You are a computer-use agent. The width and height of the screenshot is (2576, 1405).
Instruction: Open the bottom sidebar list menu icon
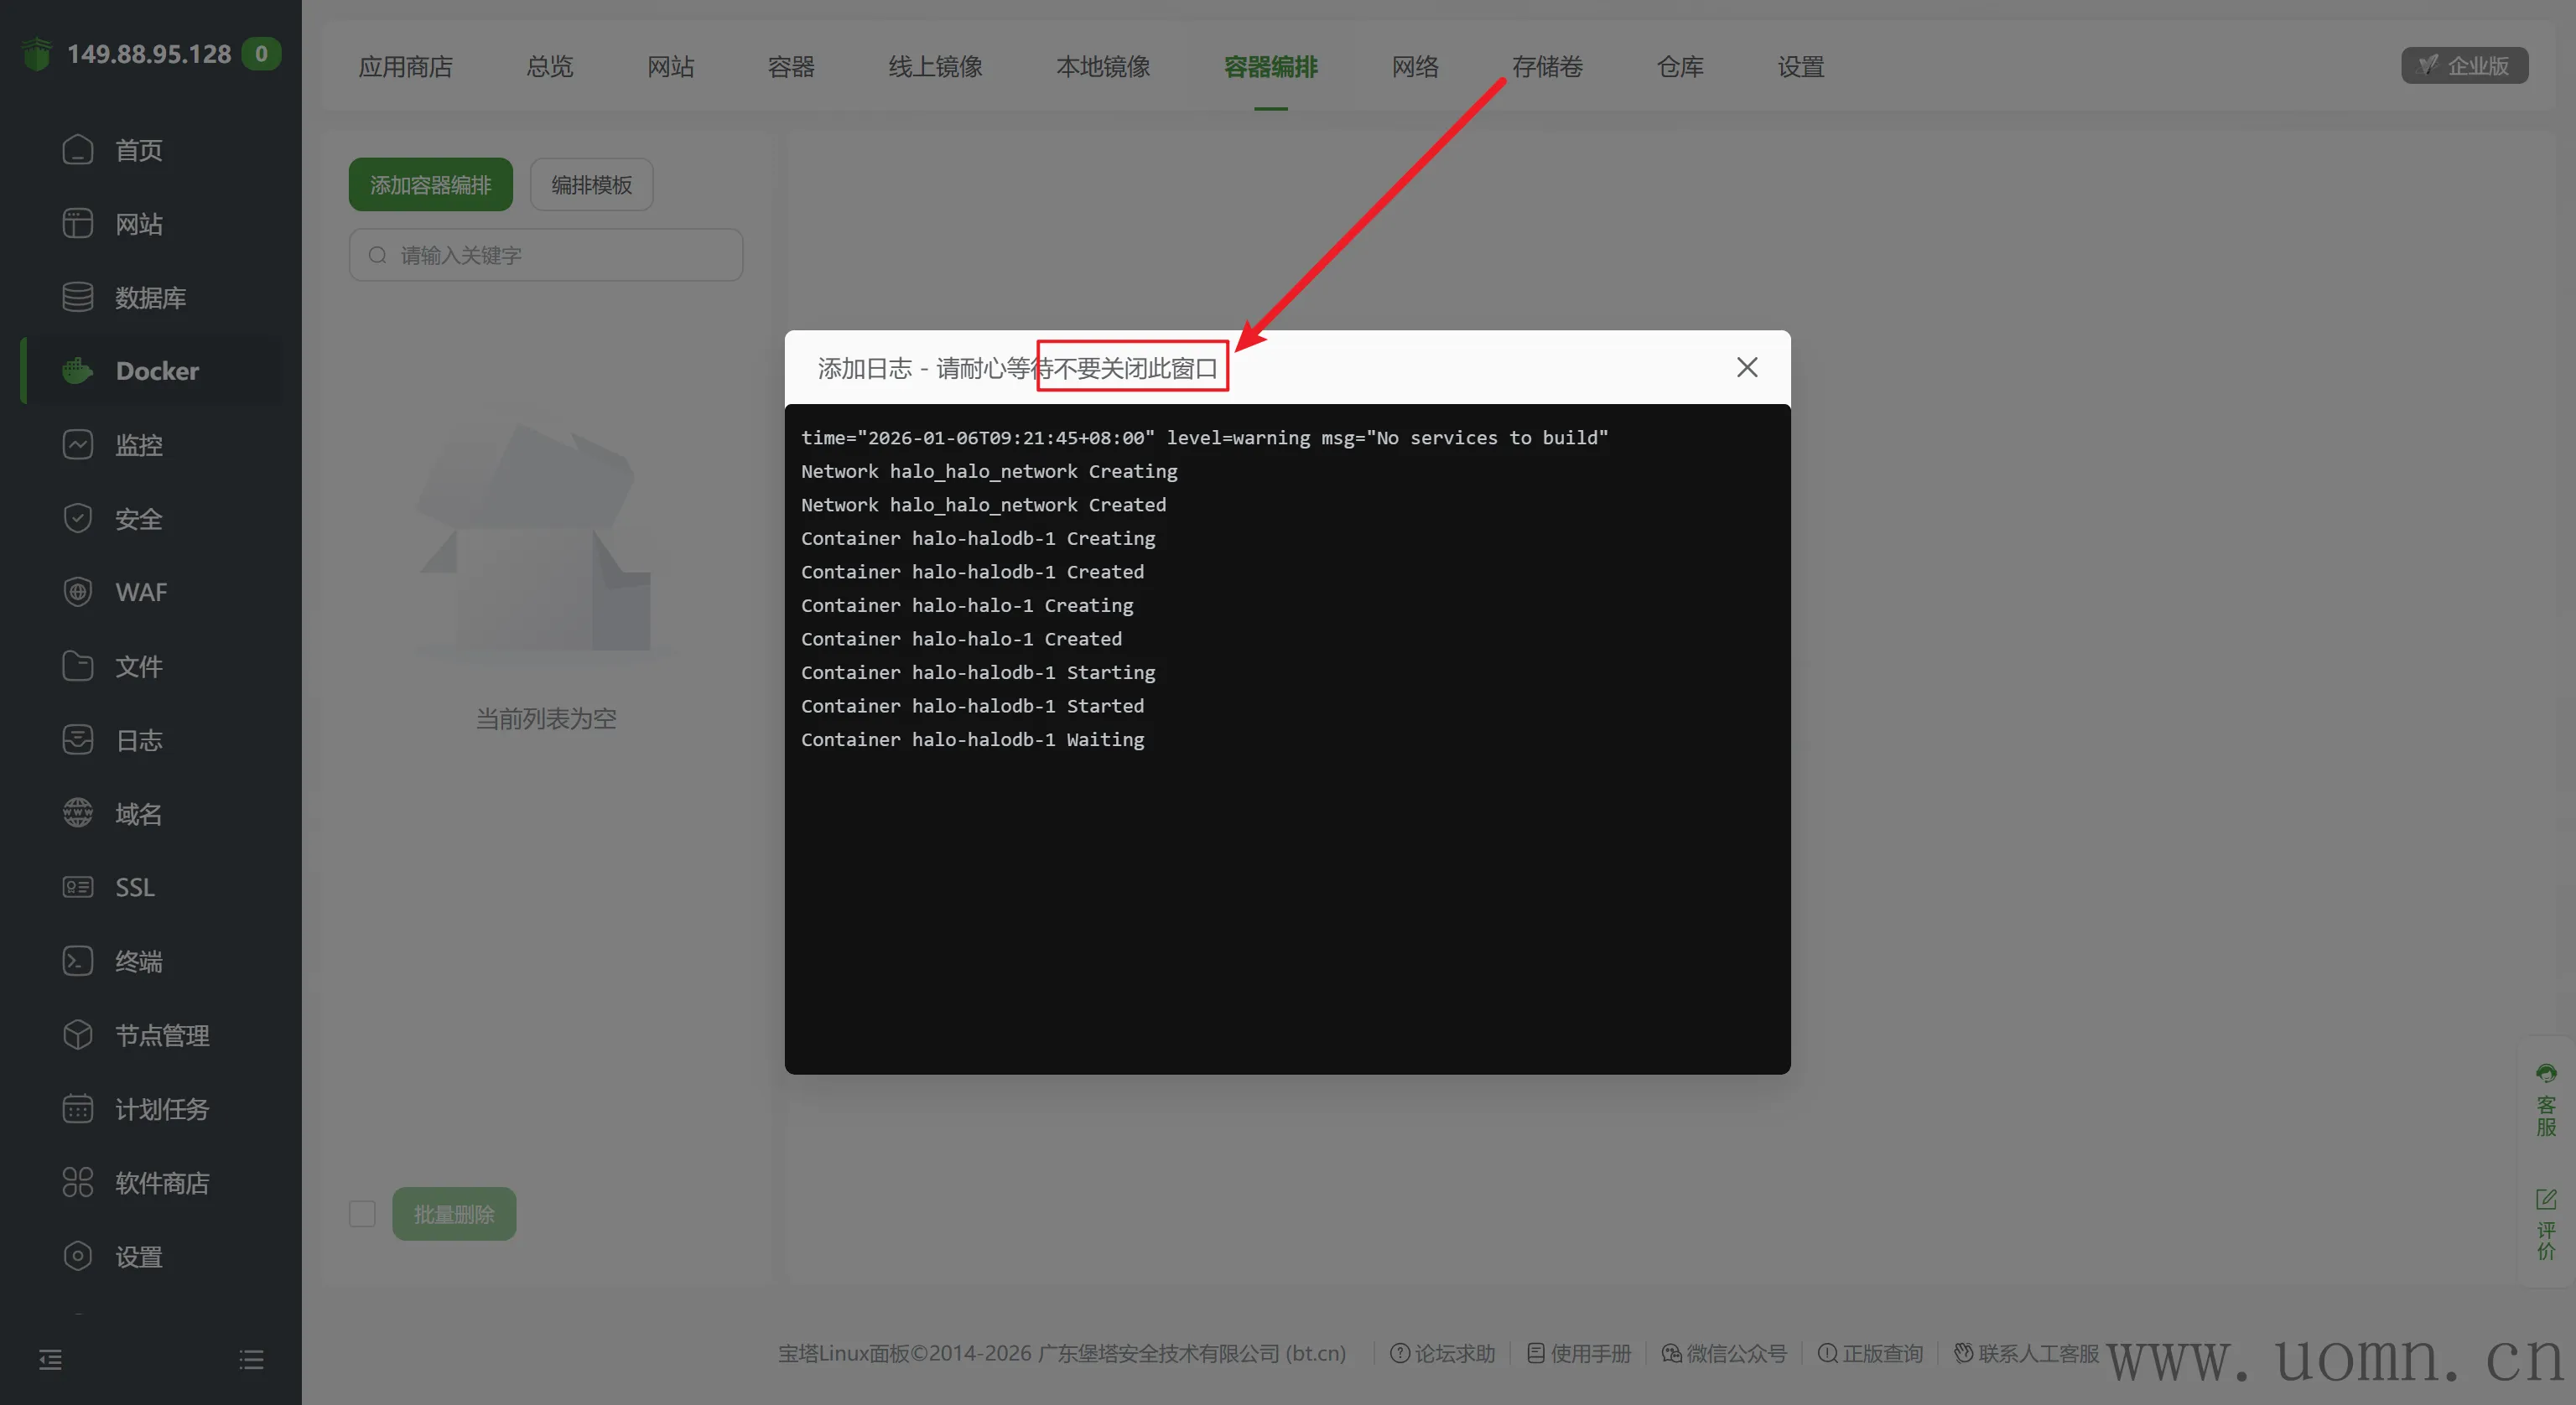(x=251, y=1359)
